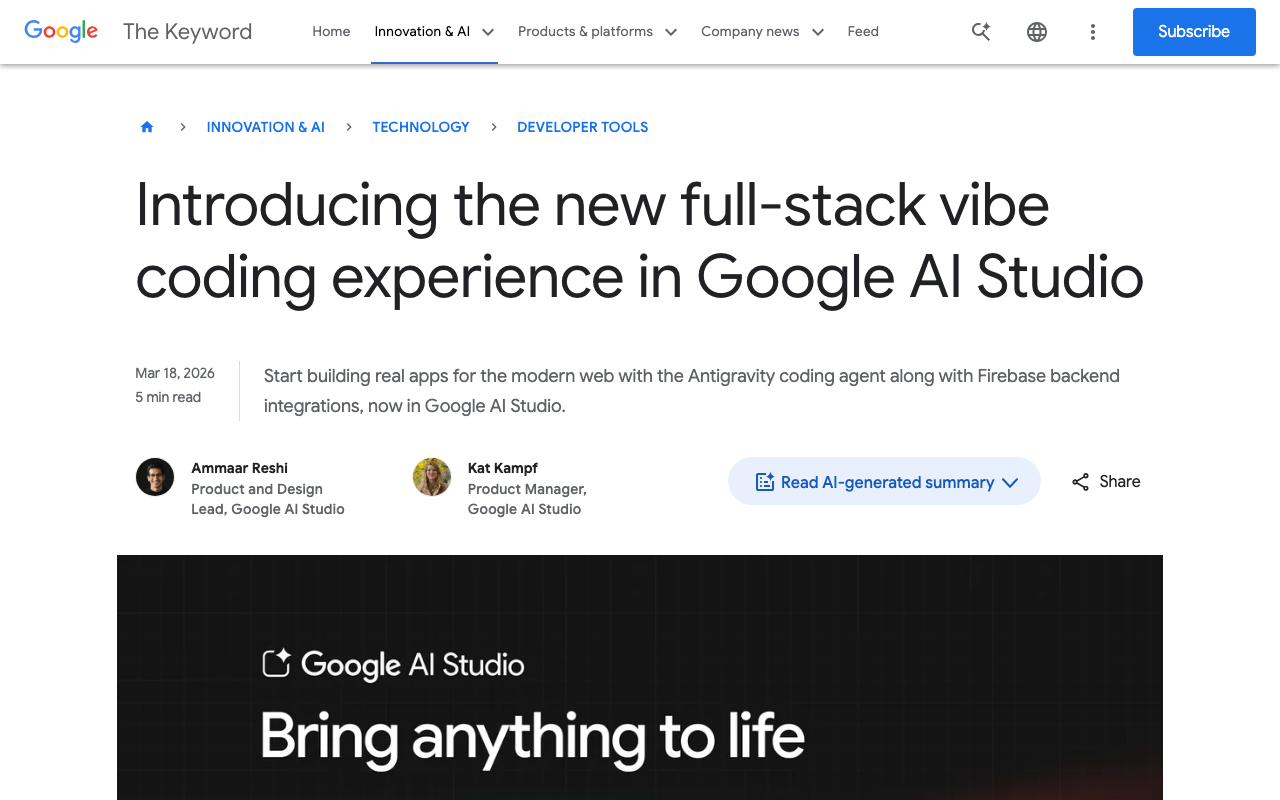Image resolution: width=1280 pixels, height=800 pixels.
Task: Open the three-dot more options menu
Action: click(1093, 32)
